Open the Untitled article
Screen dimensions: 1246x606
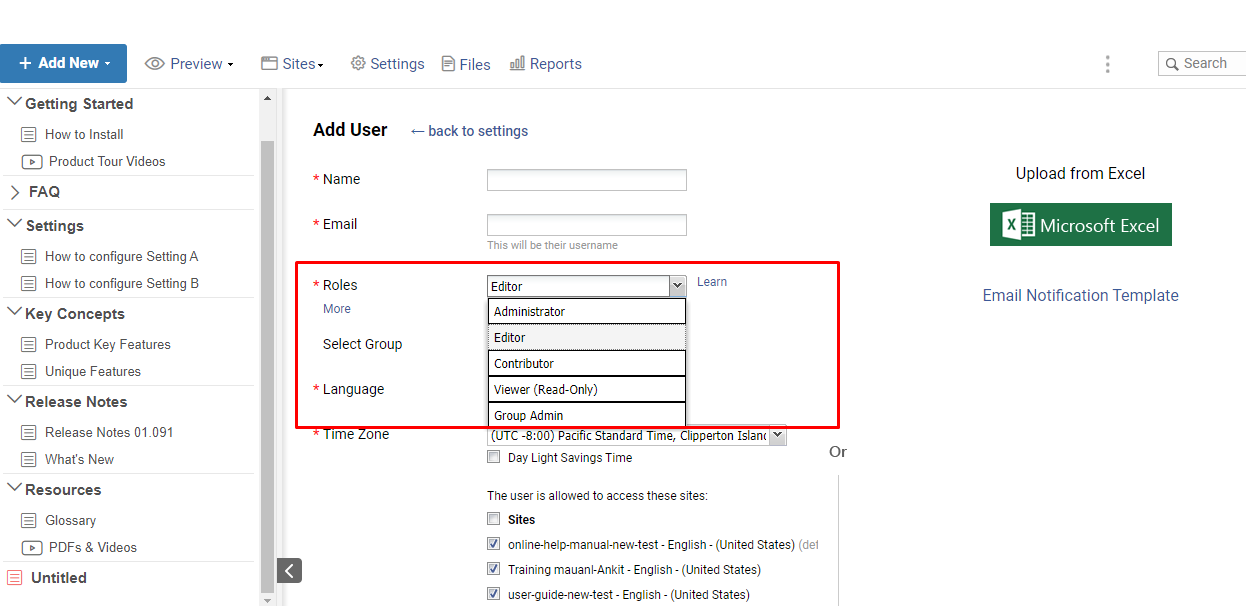pos(58,578)
